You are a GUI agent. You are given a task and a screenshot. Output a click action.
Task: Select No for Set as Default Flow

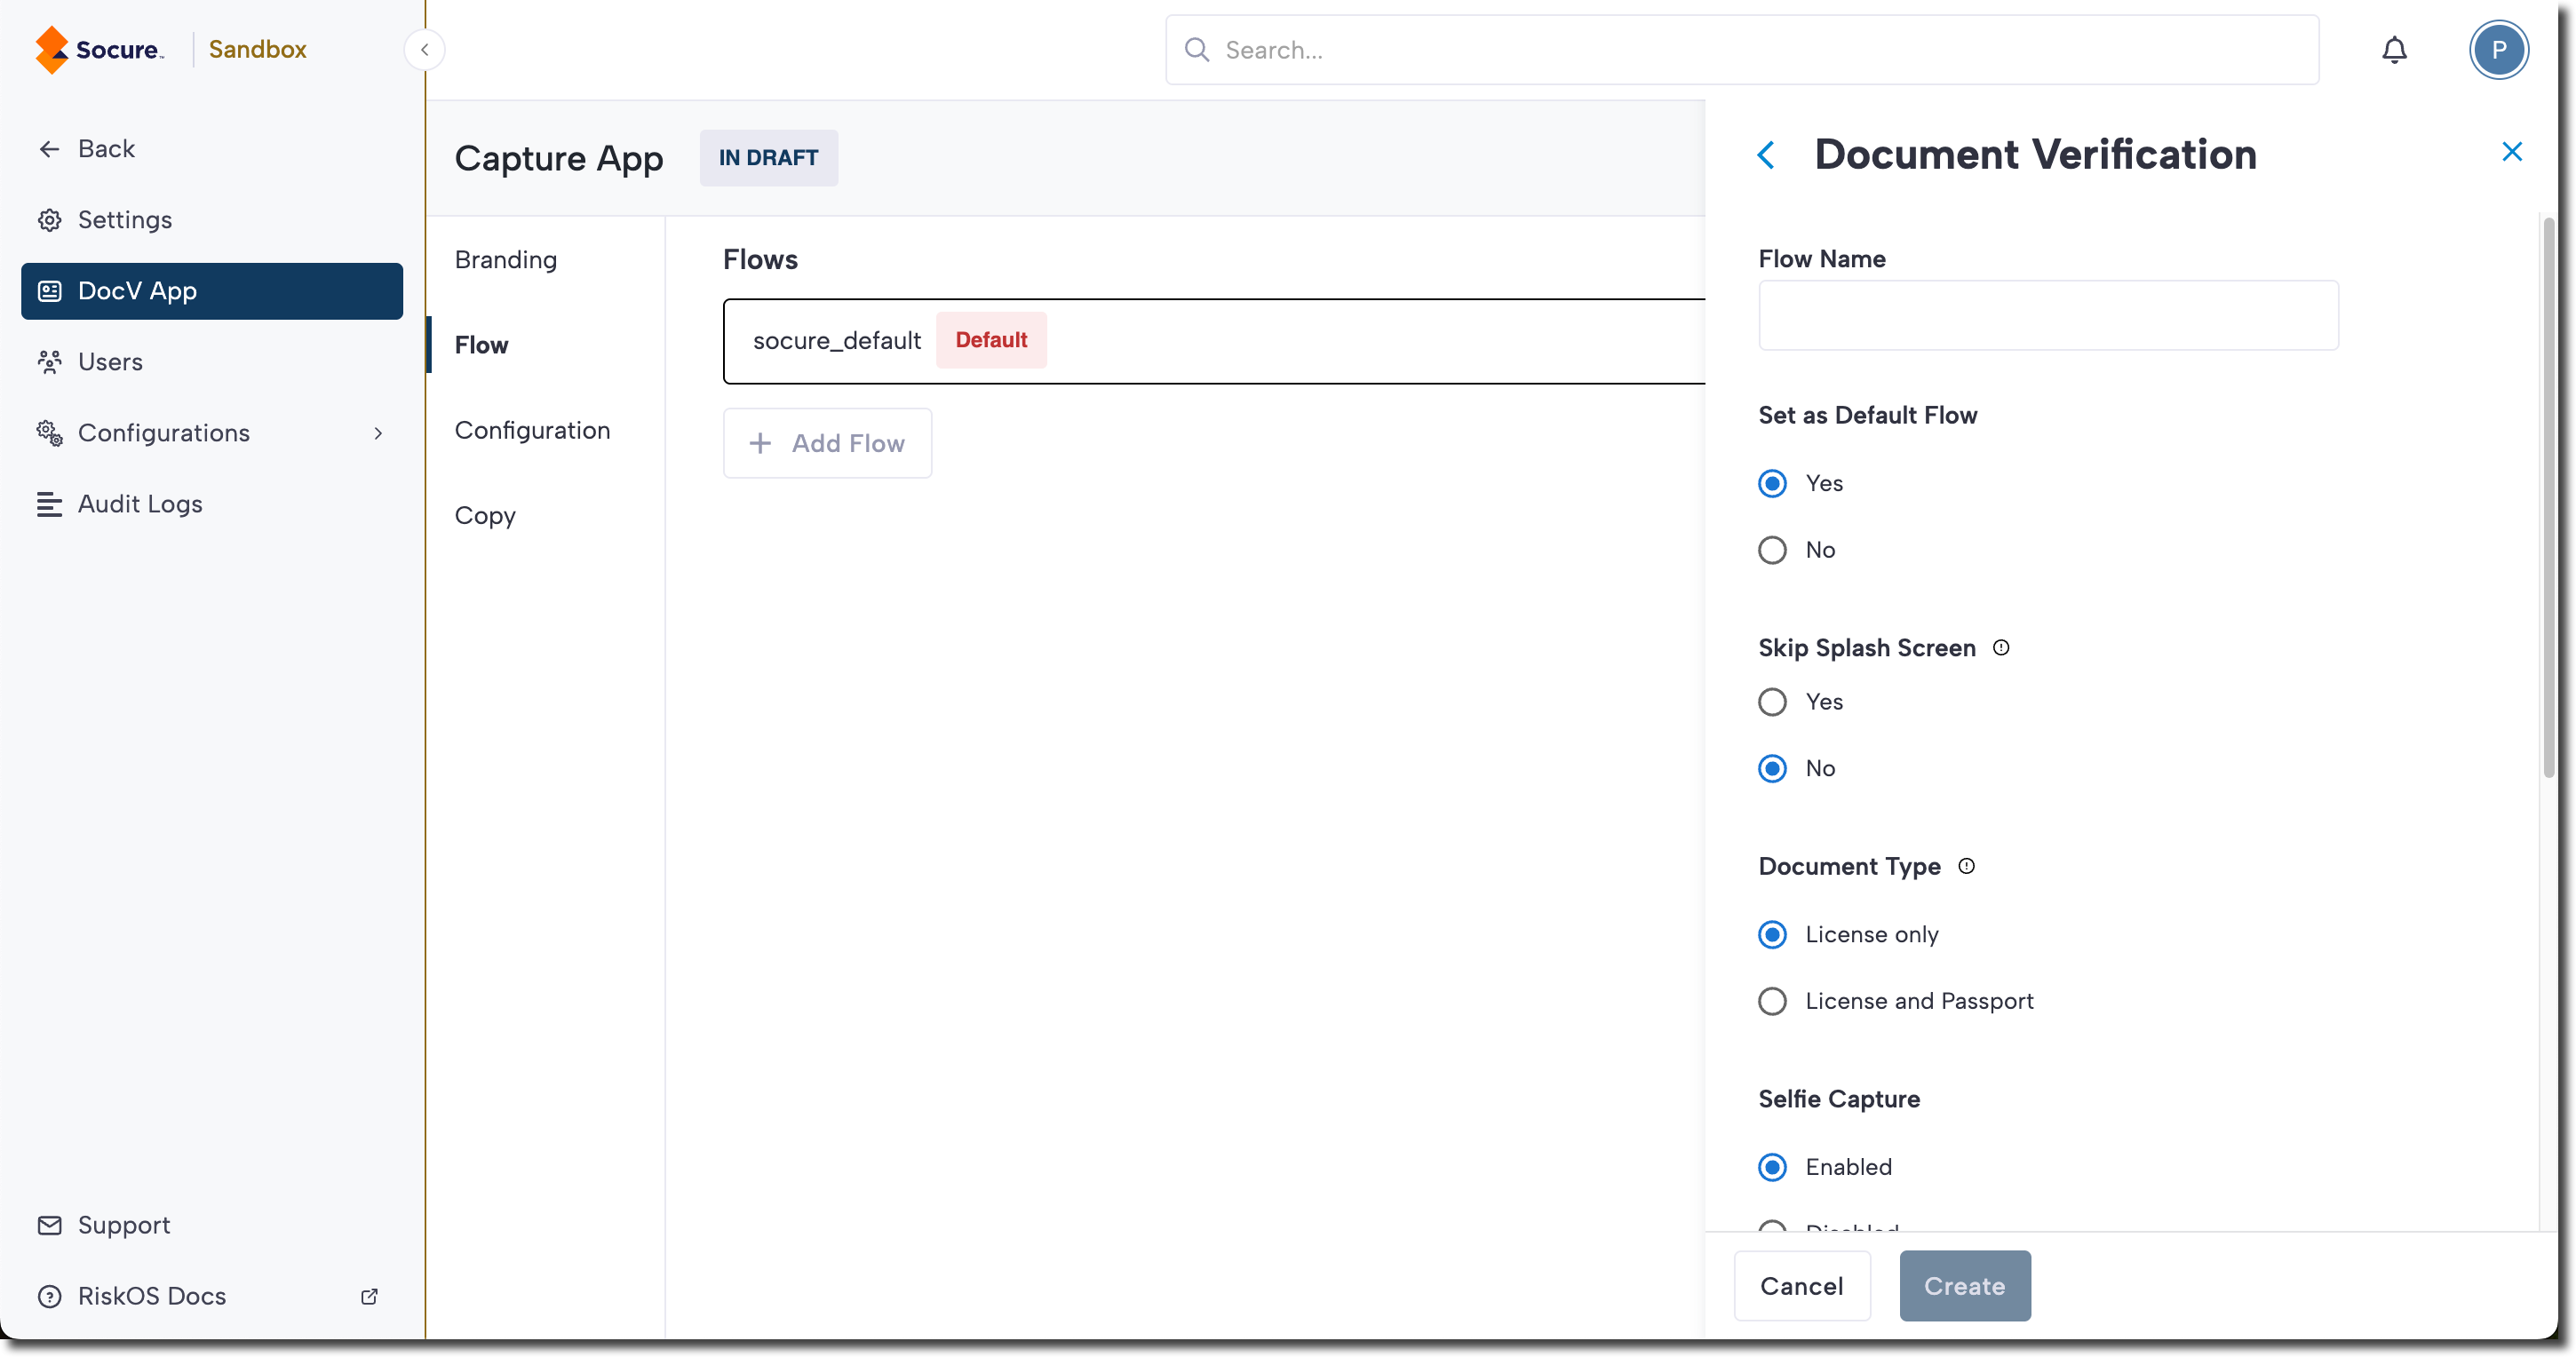point(1772,550)
